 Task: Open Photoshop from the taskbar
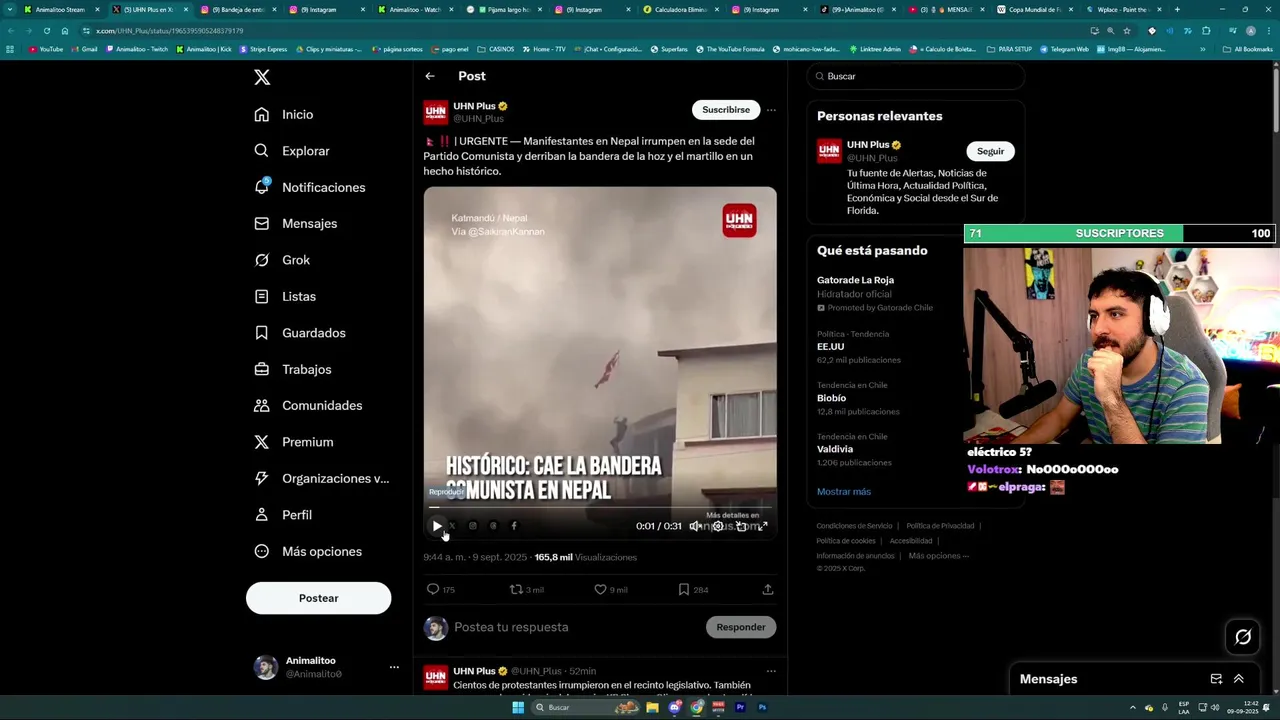[x=762, y=708]
